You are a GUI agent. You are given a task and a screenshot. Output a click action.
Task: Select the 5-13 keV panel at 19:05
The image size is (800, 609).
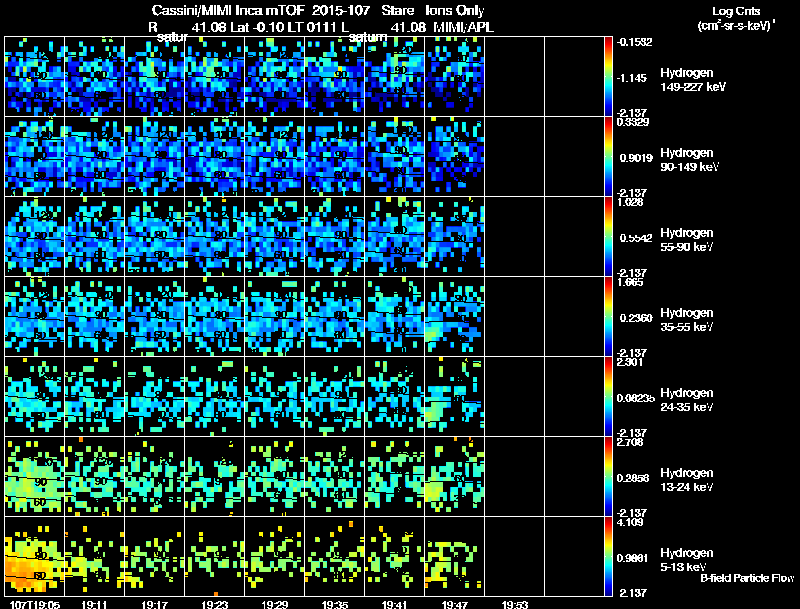pos(35,556)
